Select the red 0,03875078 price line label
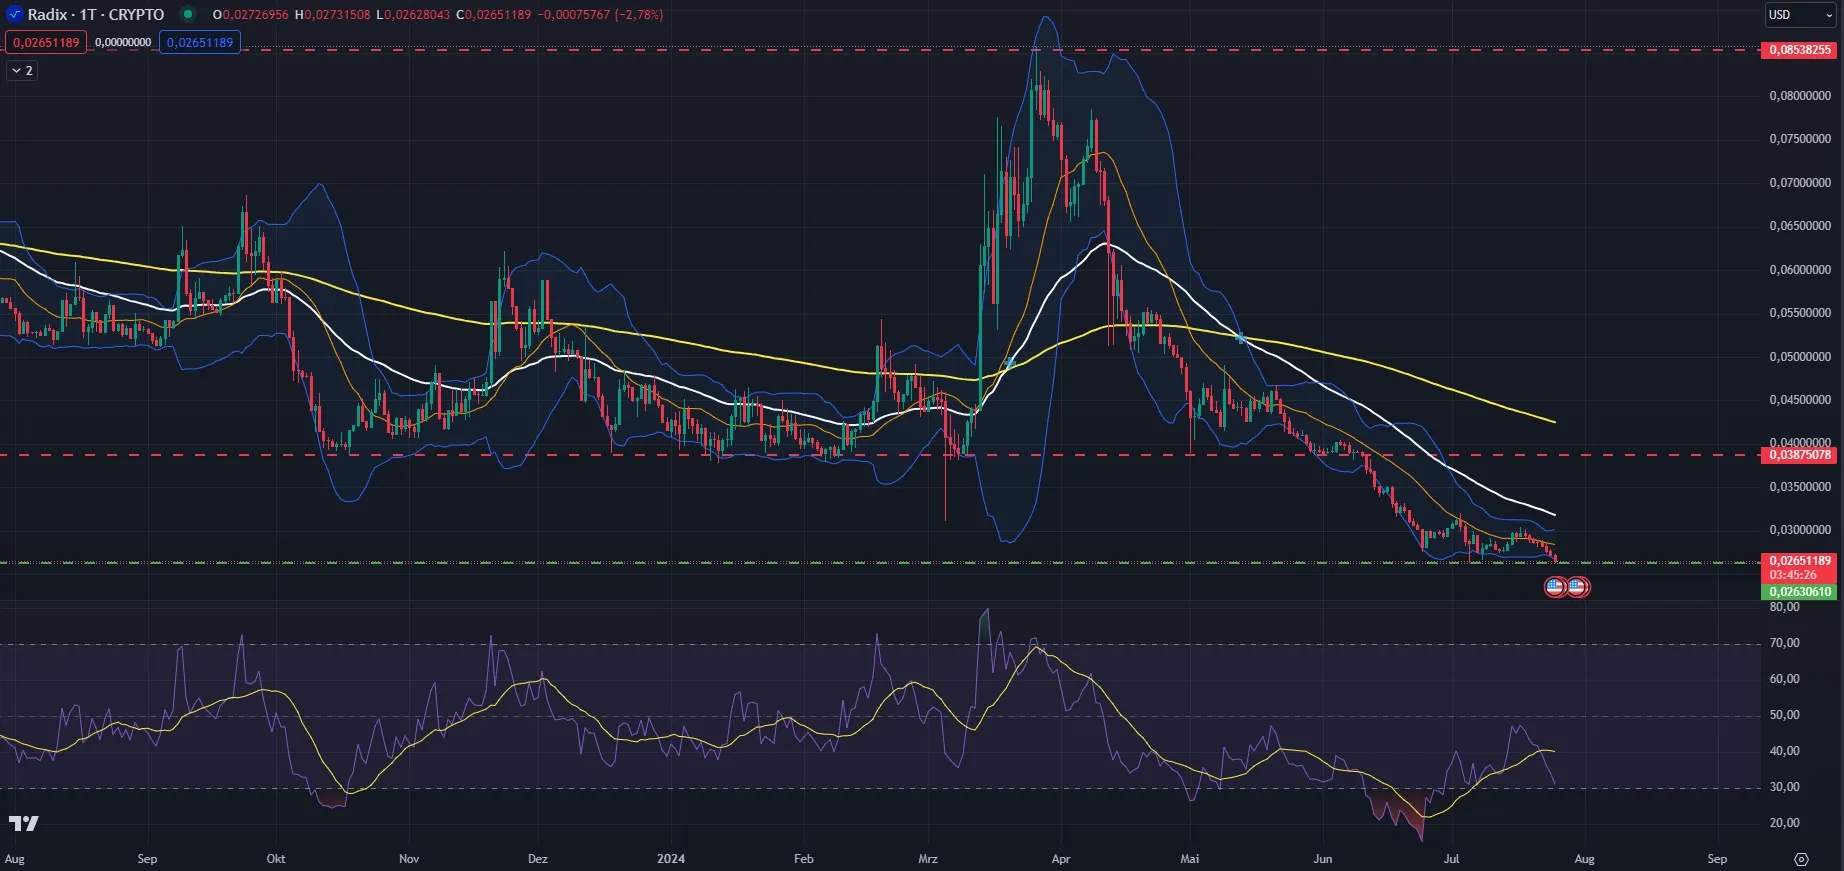 [x=1800, y=455]
